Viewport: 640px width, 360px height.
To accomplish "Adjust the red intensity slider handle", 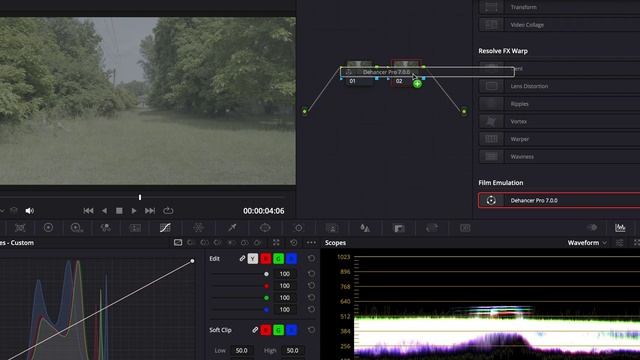I will [x=266, y=286].
